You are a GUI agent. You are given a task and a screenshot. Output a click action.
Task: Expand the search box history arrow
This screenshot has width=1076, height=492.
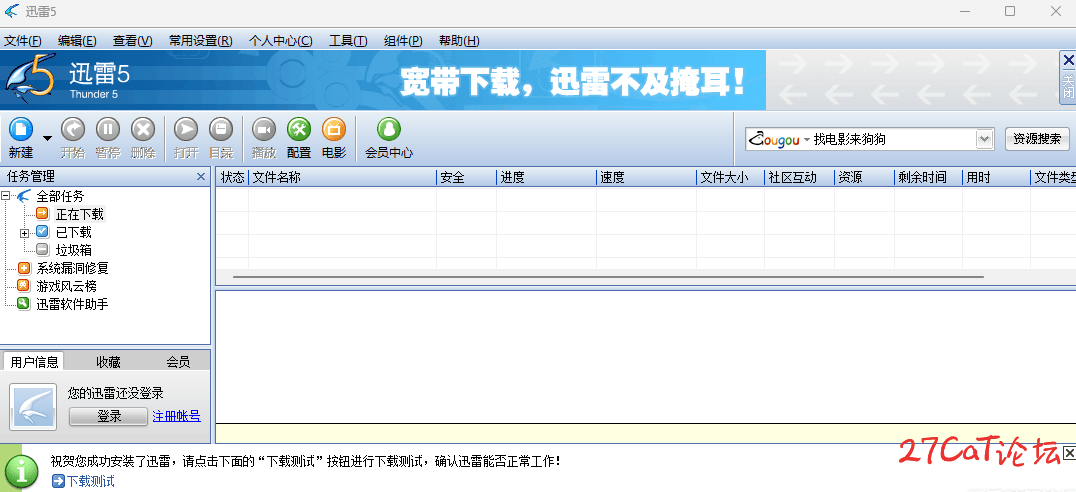(985, 139)
